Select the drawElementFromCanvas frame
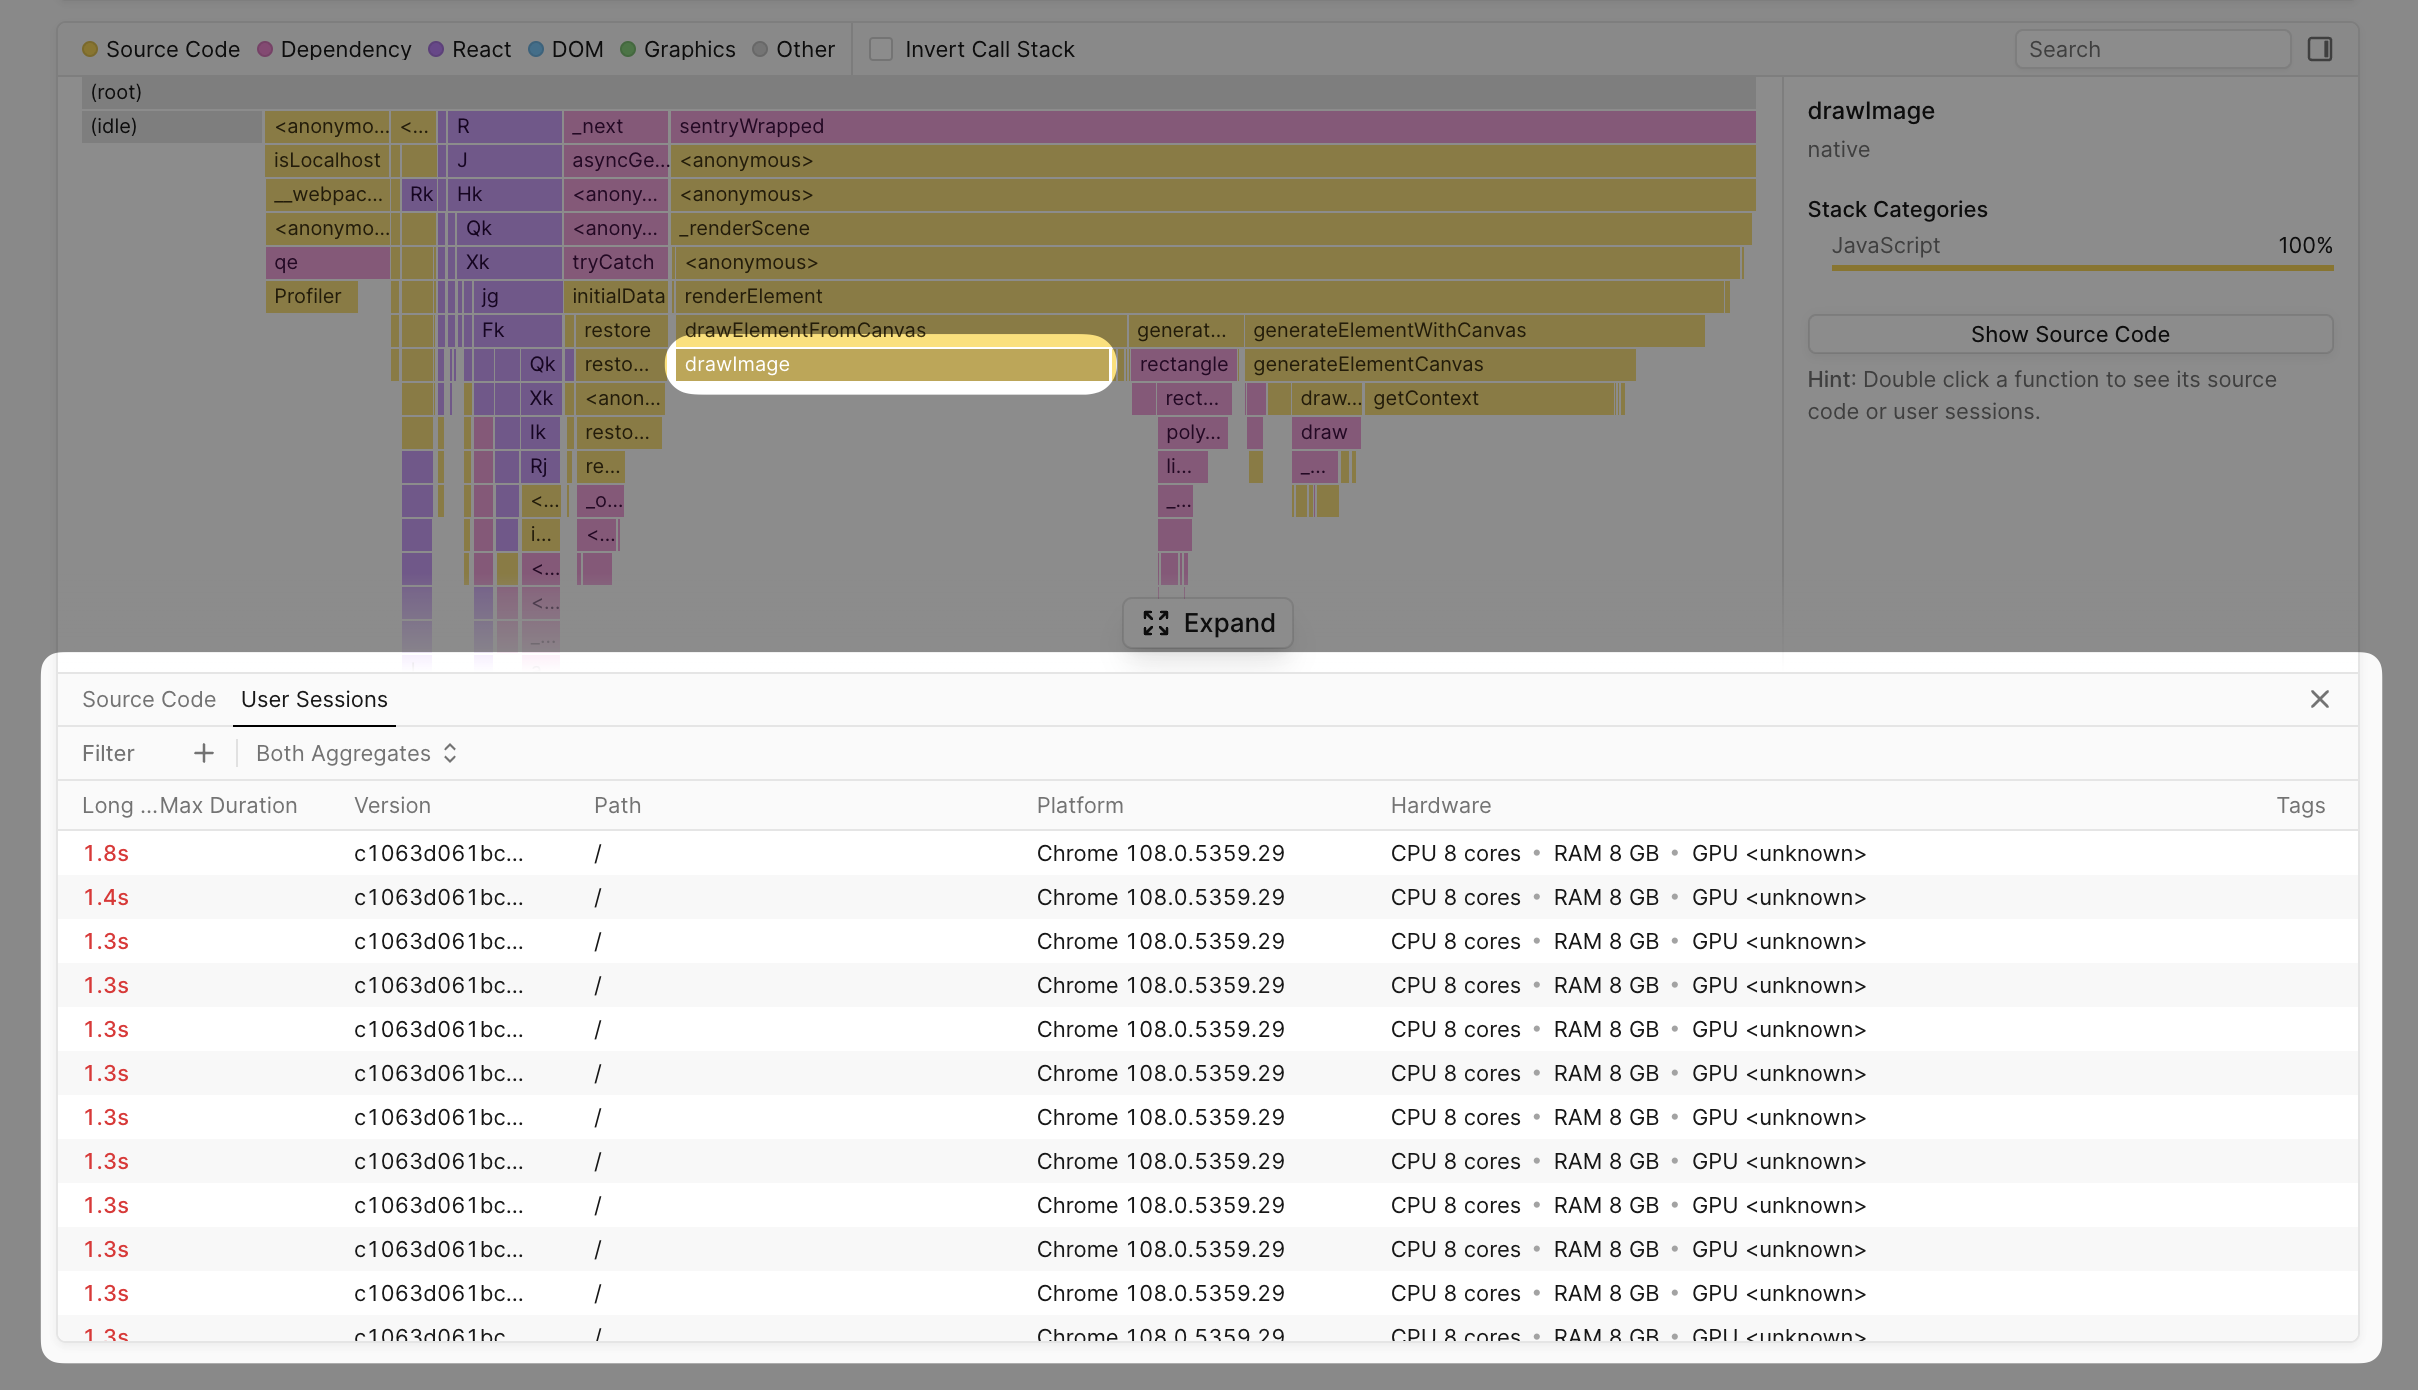Viewport: 2418px width, 1390px height. pyautogui.click(x=900, y=330)
